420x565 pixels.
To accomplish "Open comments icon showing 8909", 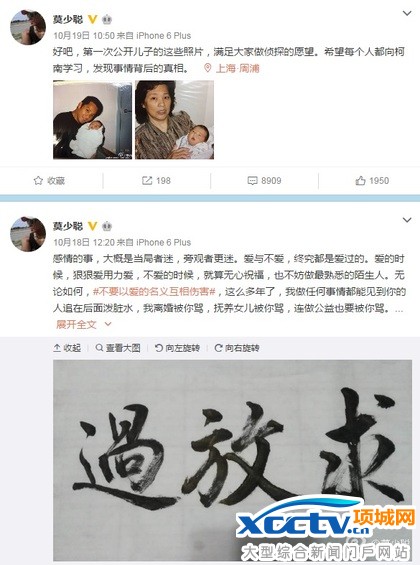I will [253, 181].
